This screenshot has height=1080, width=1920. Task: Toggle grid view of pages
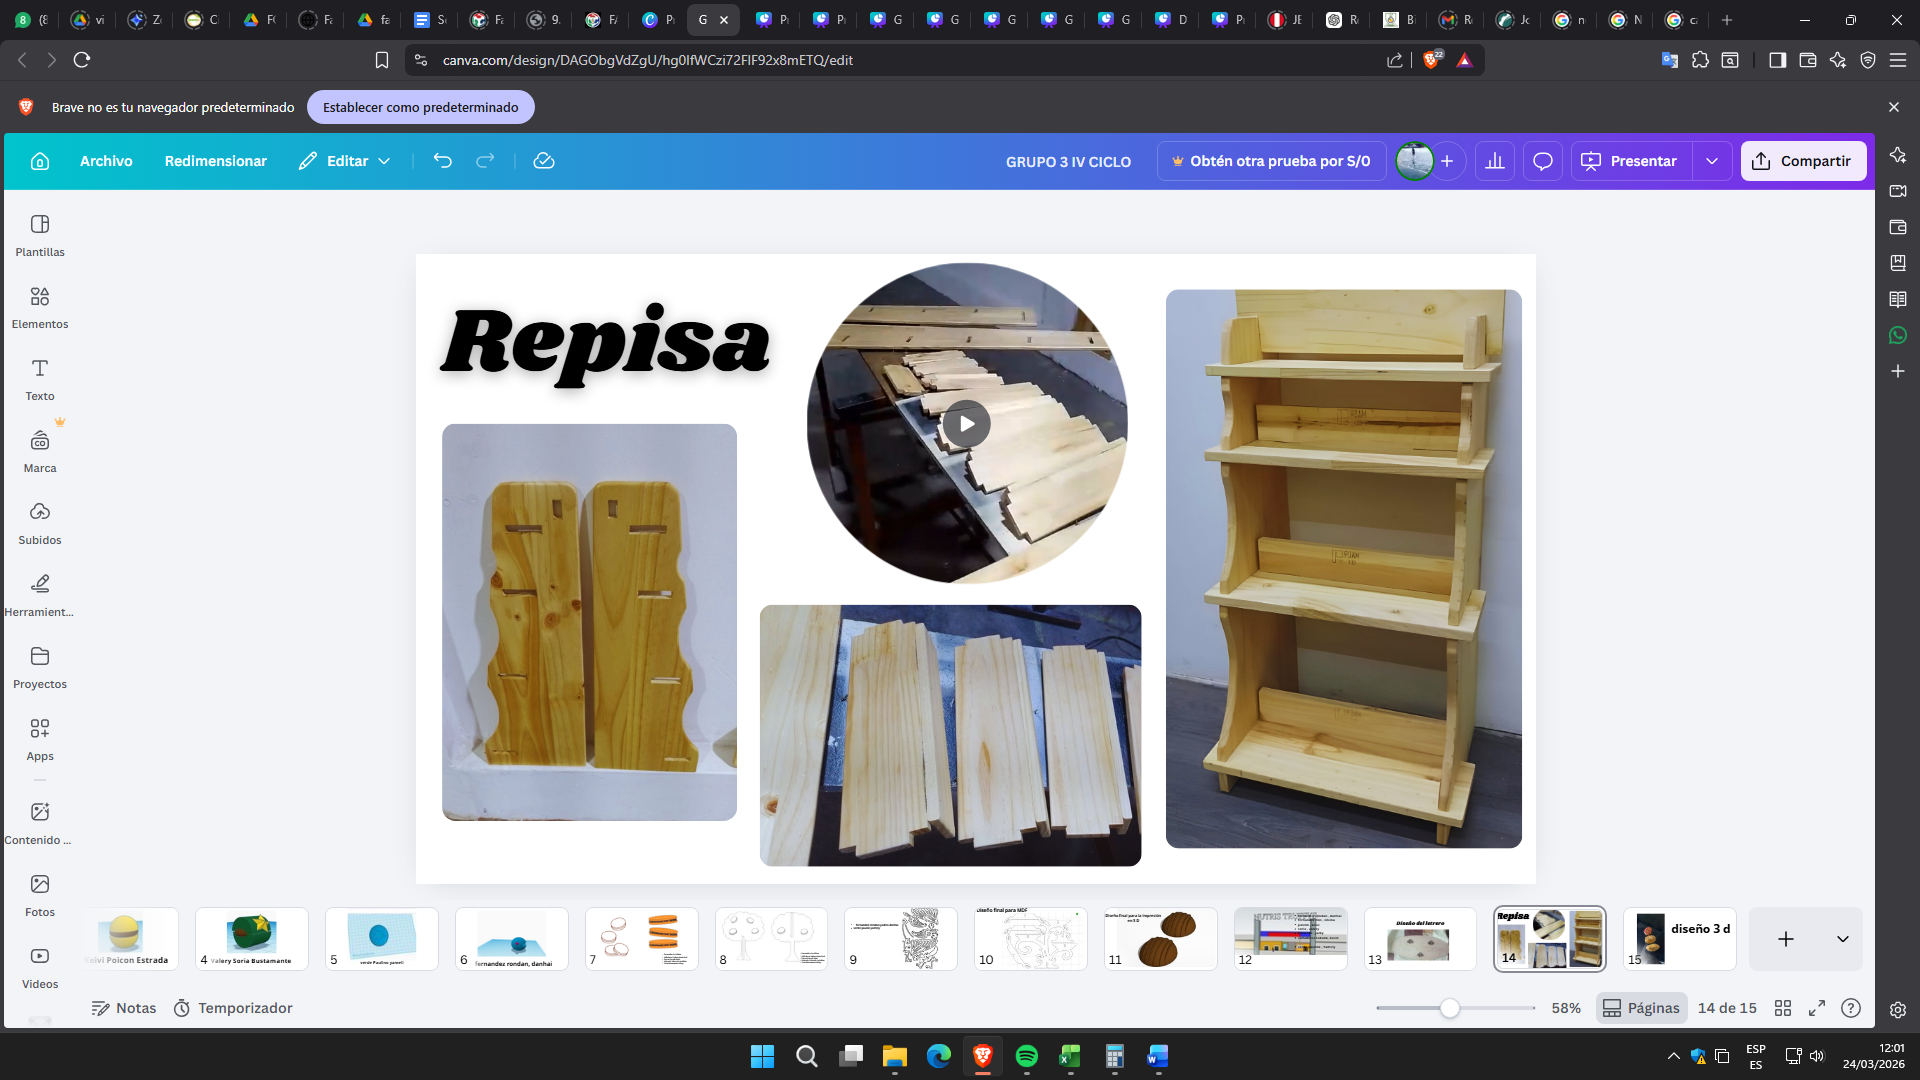[x=1783, y=1008]
